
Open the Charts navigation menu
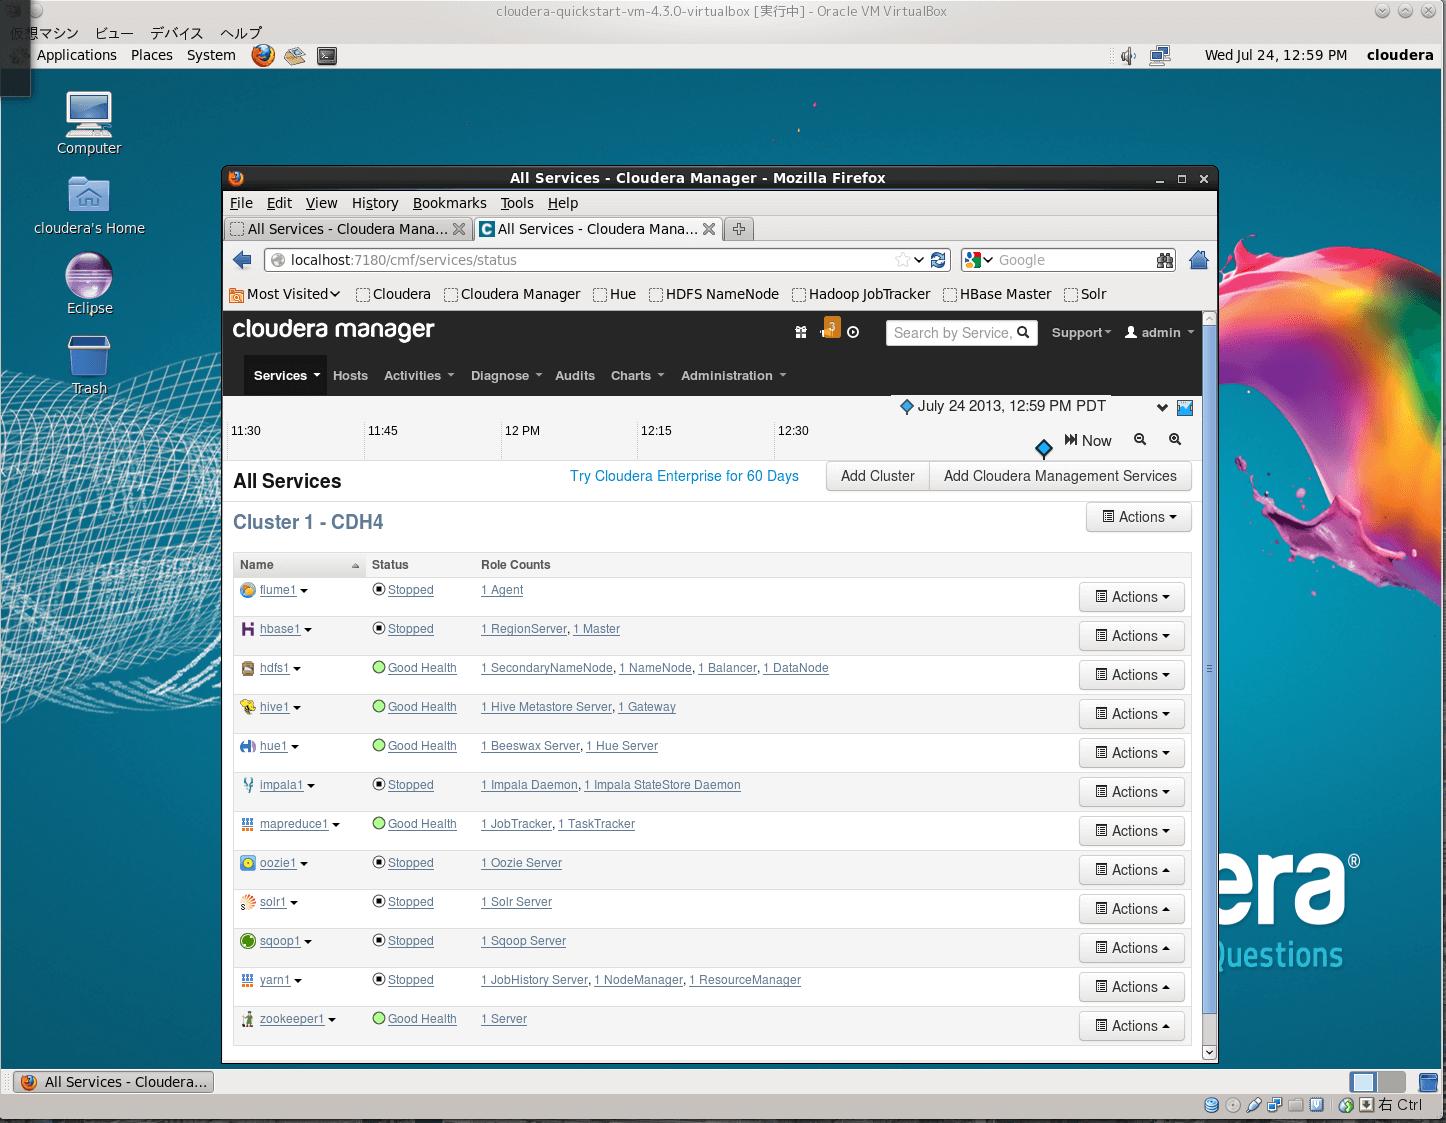tap(637, 376)
